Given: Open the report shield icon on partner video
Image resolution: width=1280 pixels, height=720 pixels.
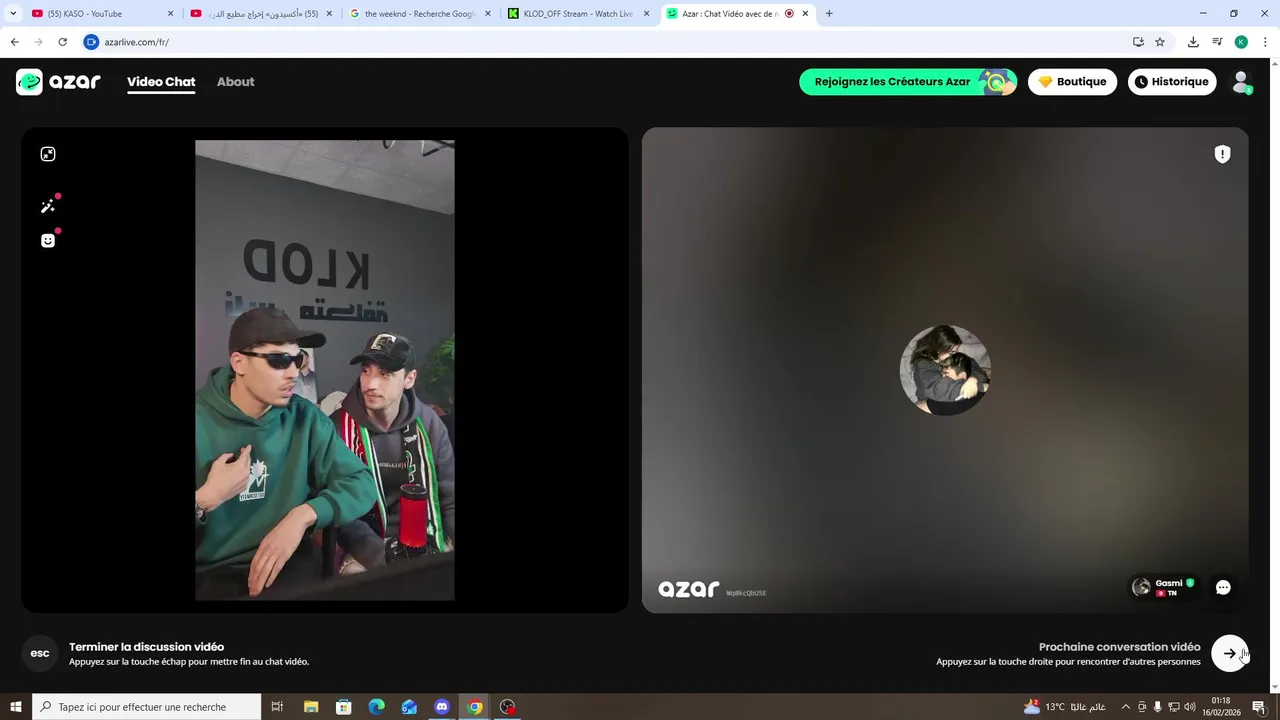Looking at the screenshot, I should (x=1222, y=154).
